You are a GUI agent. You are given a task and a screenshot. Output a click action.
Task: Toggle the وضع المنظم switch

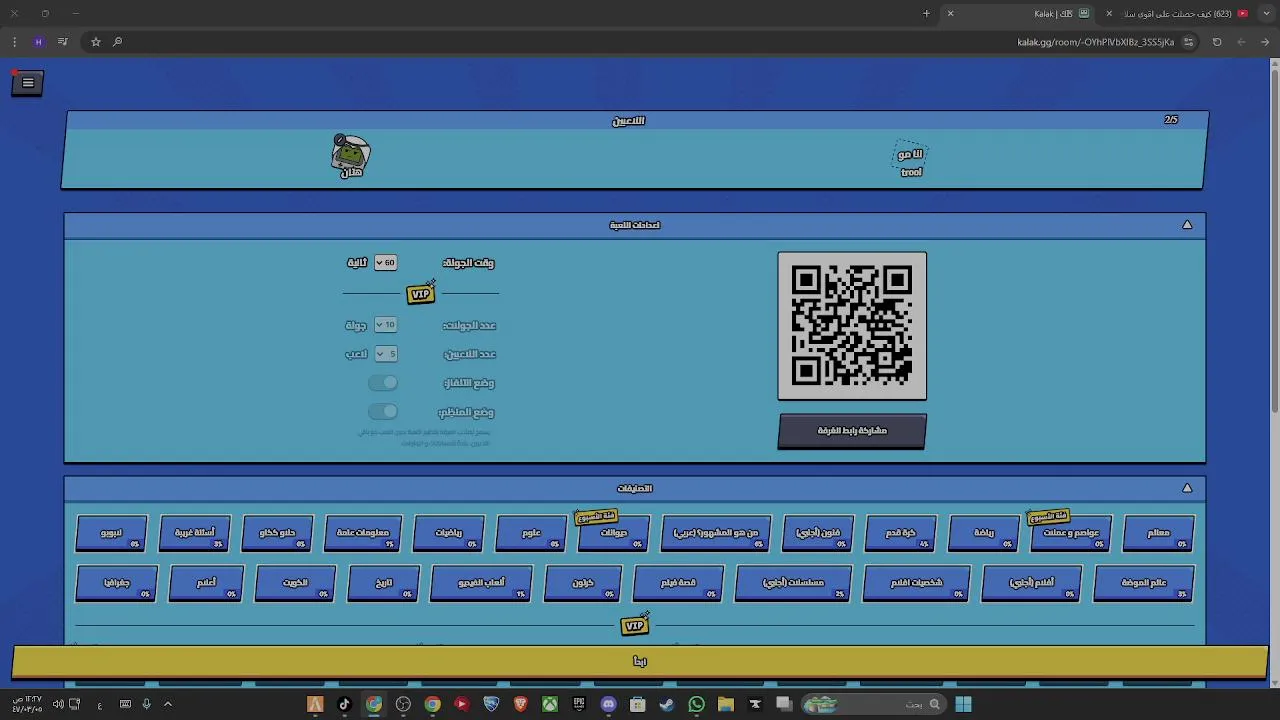click(x=383, y=412)
